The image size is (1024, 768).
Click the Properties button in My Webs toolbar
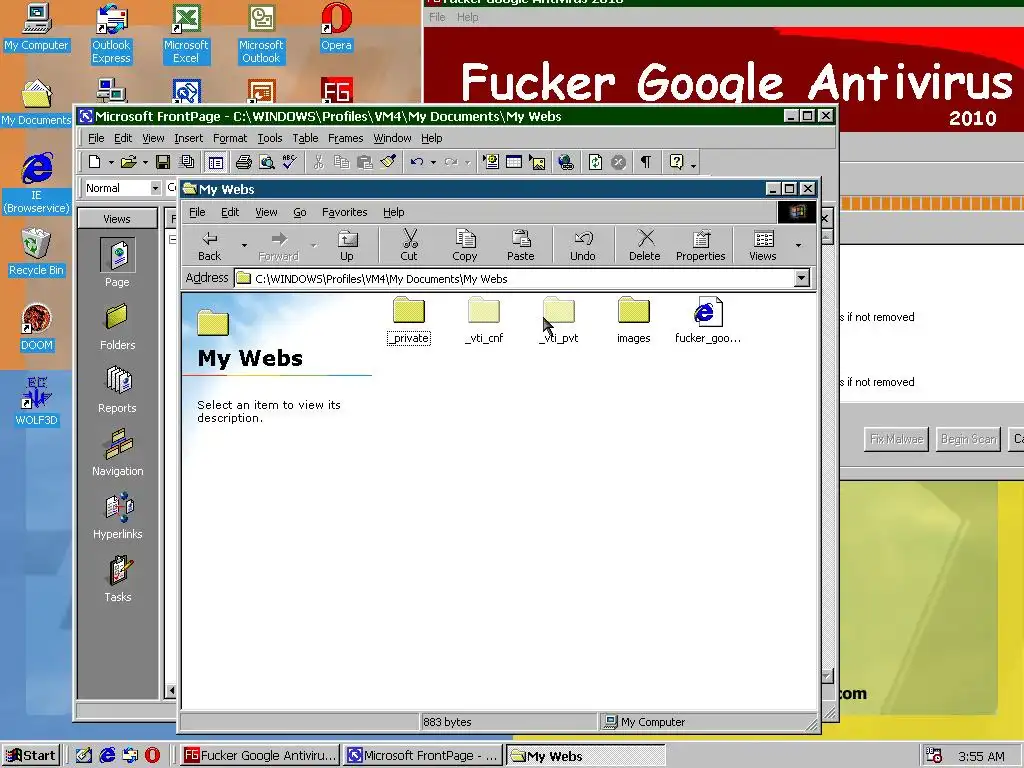tap(701, 246)
